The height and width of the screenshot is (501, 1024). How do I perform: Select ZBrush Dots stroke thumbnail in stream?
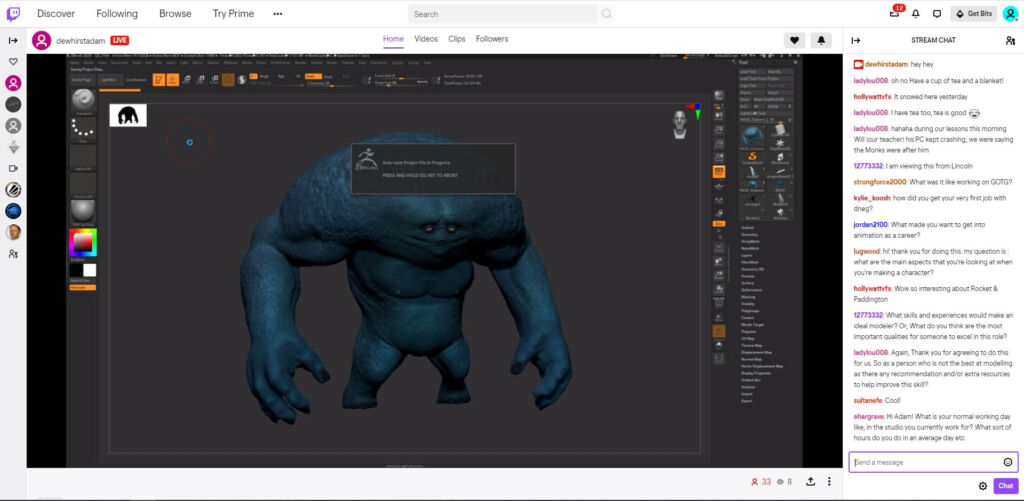[x=83, y=129]
